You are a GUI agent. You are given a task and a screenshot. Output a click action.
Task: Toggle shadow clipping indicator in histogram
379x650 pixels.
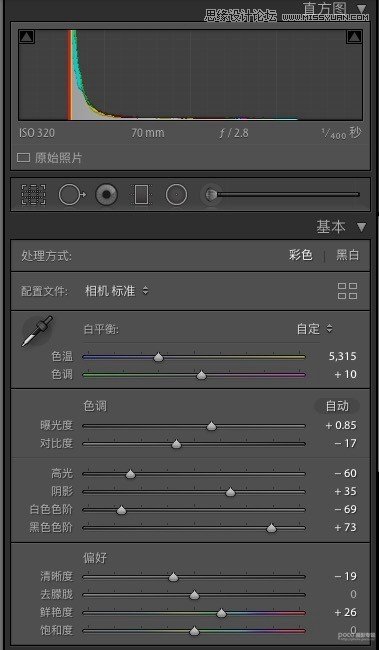27,37
